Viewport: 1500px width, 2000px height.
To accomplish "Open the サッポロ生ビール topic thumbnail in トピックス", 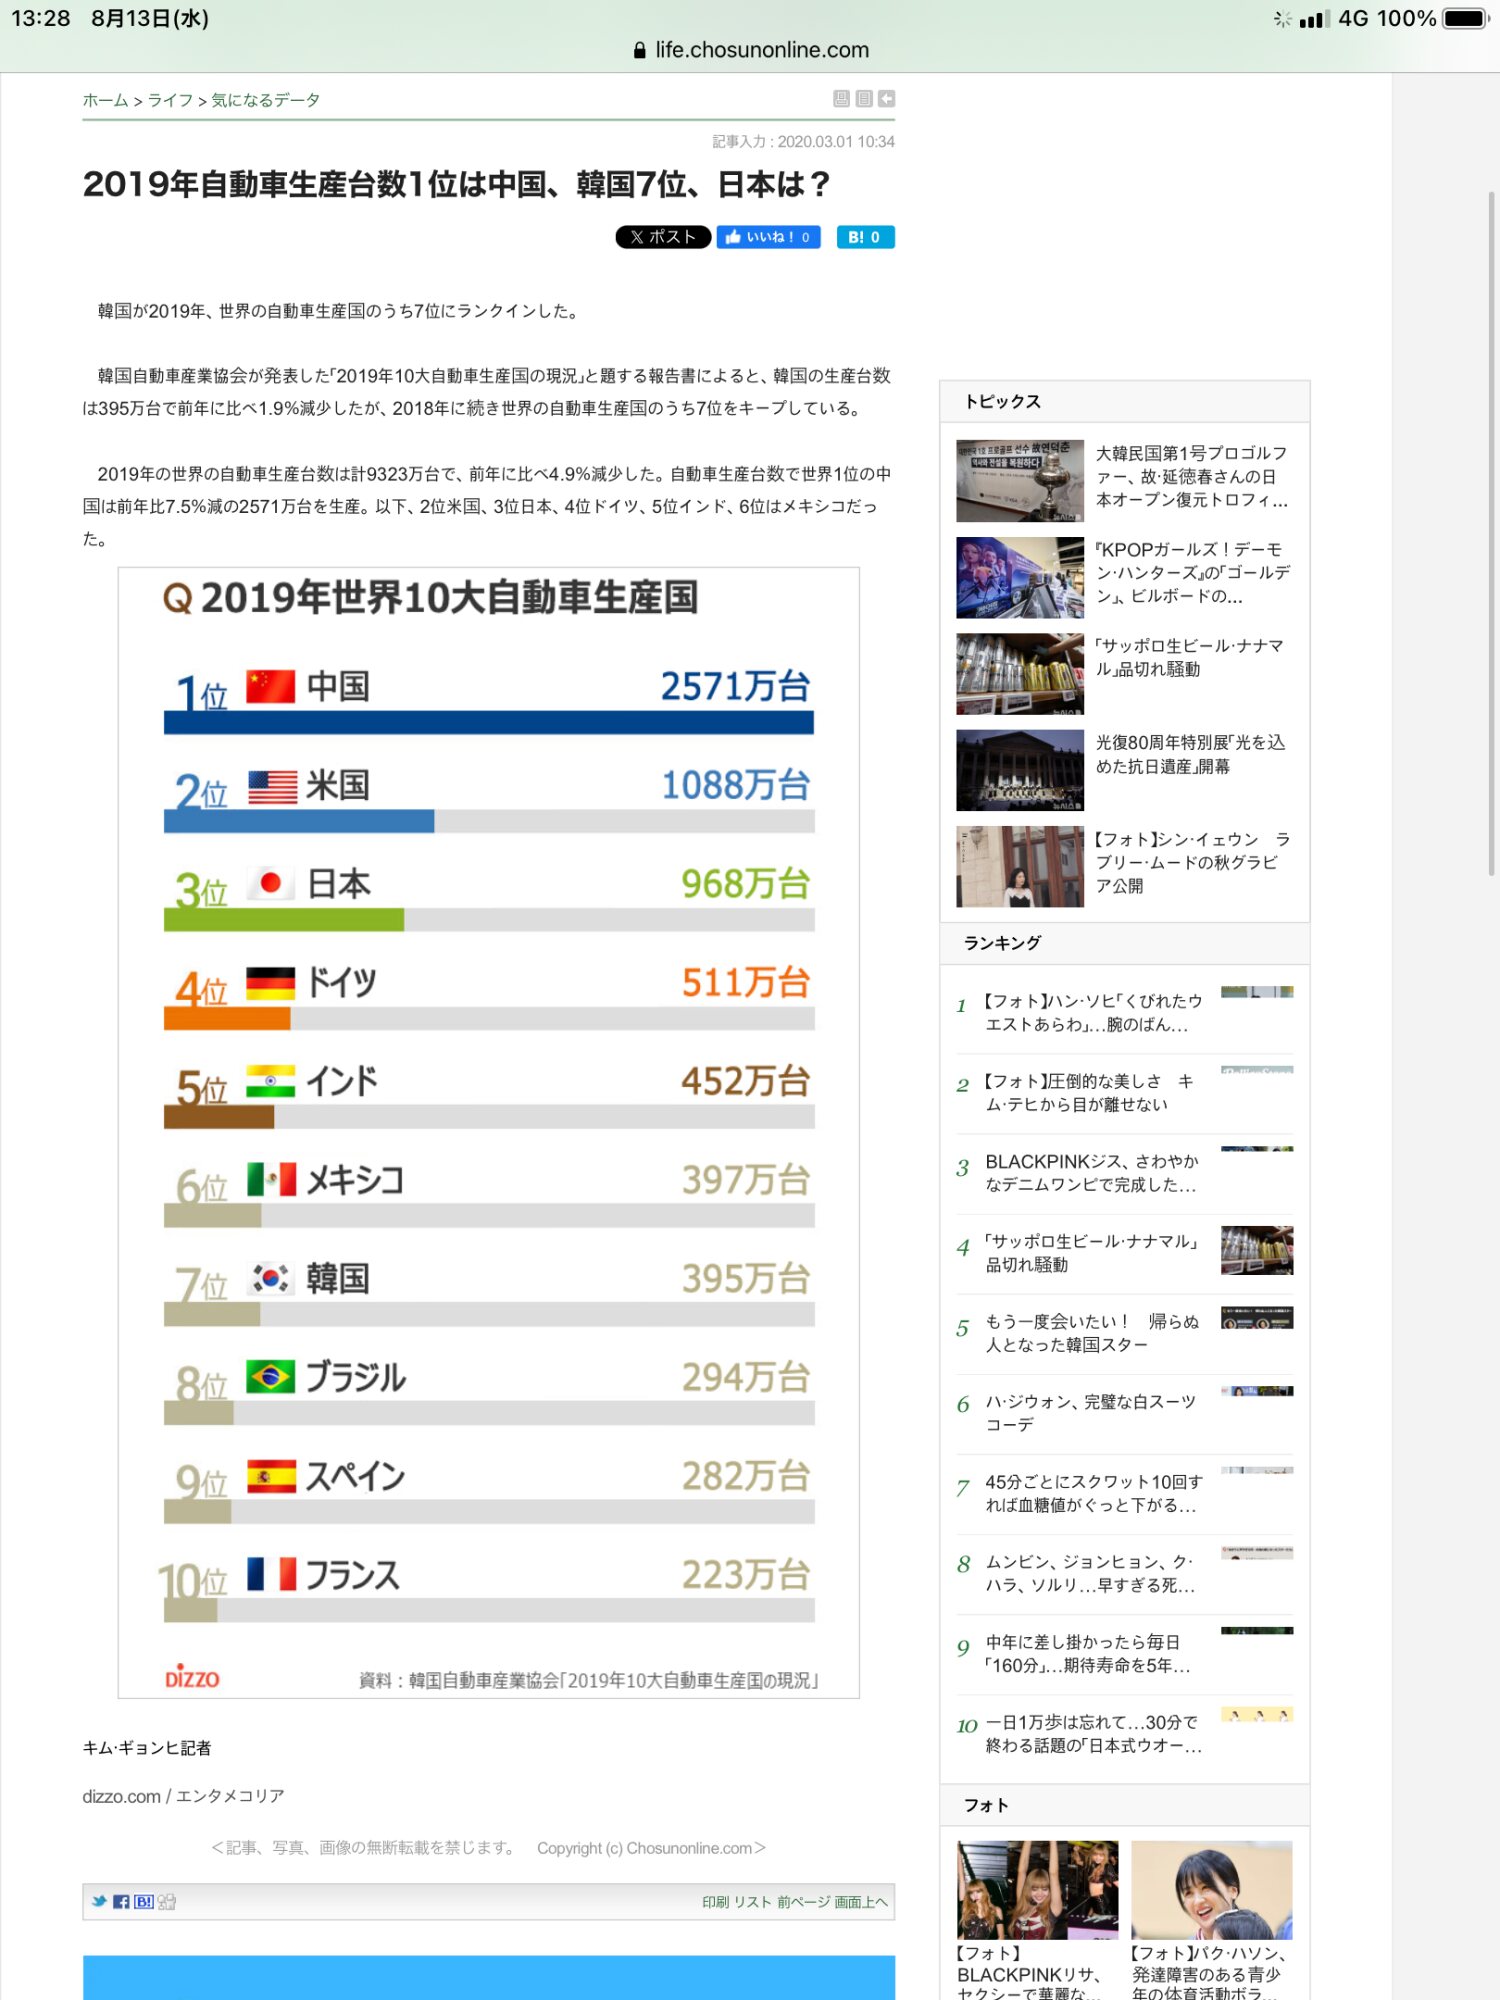I will click(x=1020, y=674).
